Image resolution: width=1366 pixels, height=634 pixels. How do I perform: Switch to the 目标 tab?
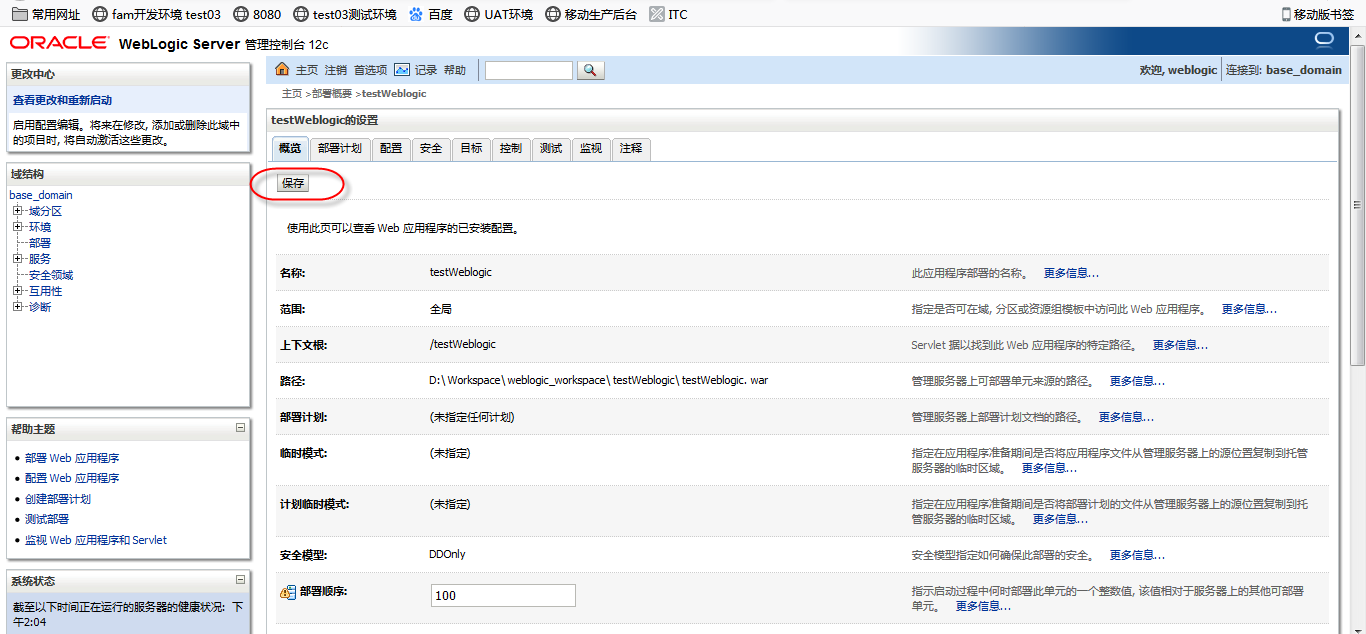pyautogui.click(x=471, y=148)
